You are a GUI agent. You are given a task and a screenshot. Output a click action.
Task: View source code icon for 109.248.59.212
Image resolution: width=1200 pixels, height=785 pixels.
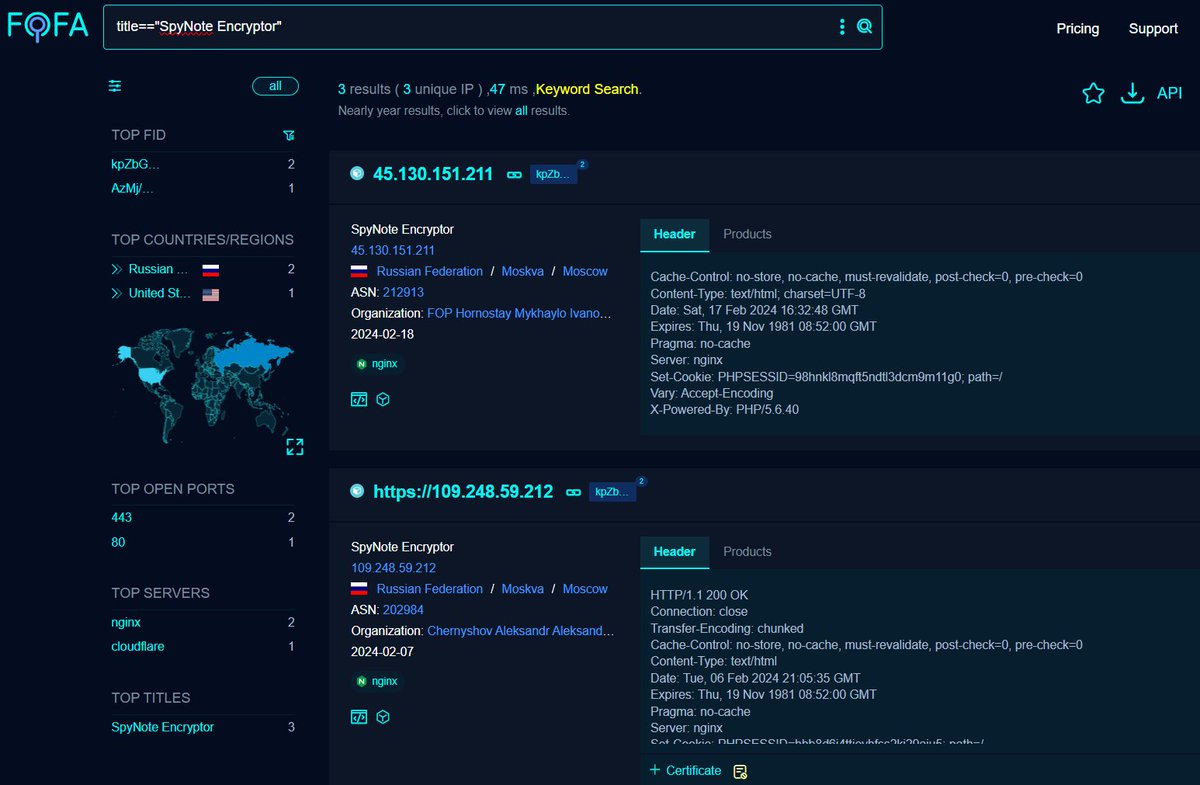click(359, 717)
